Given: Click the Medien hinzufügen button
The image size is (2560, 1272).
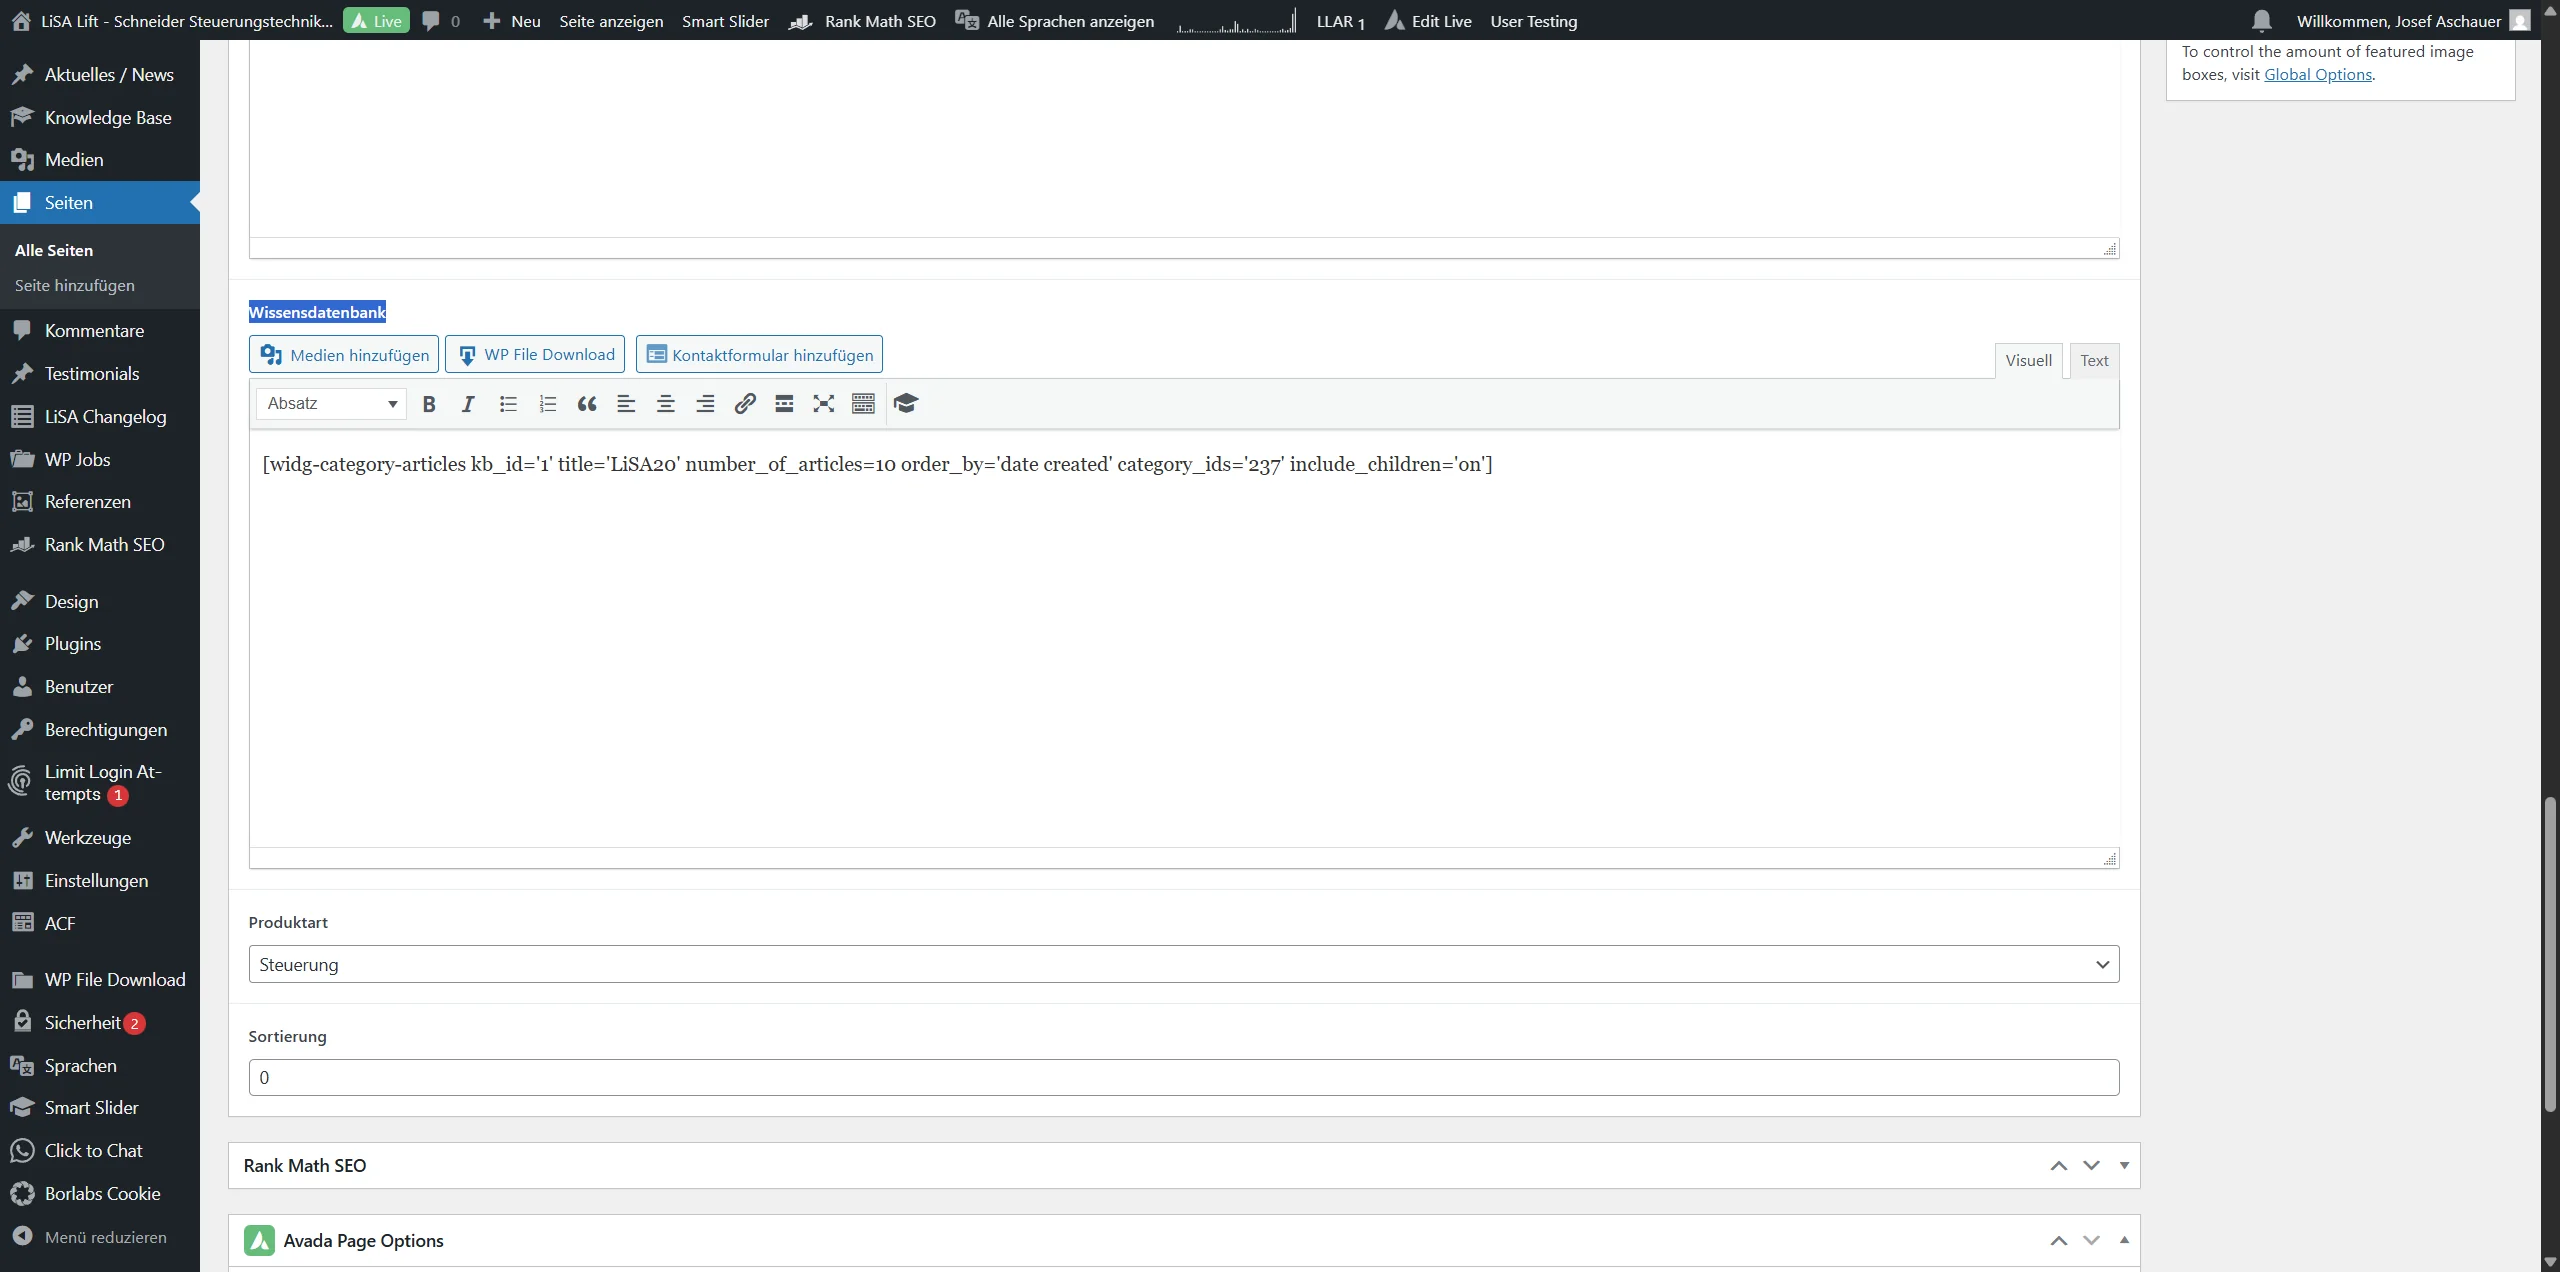Looking at the screenshot, I should 343,354.
